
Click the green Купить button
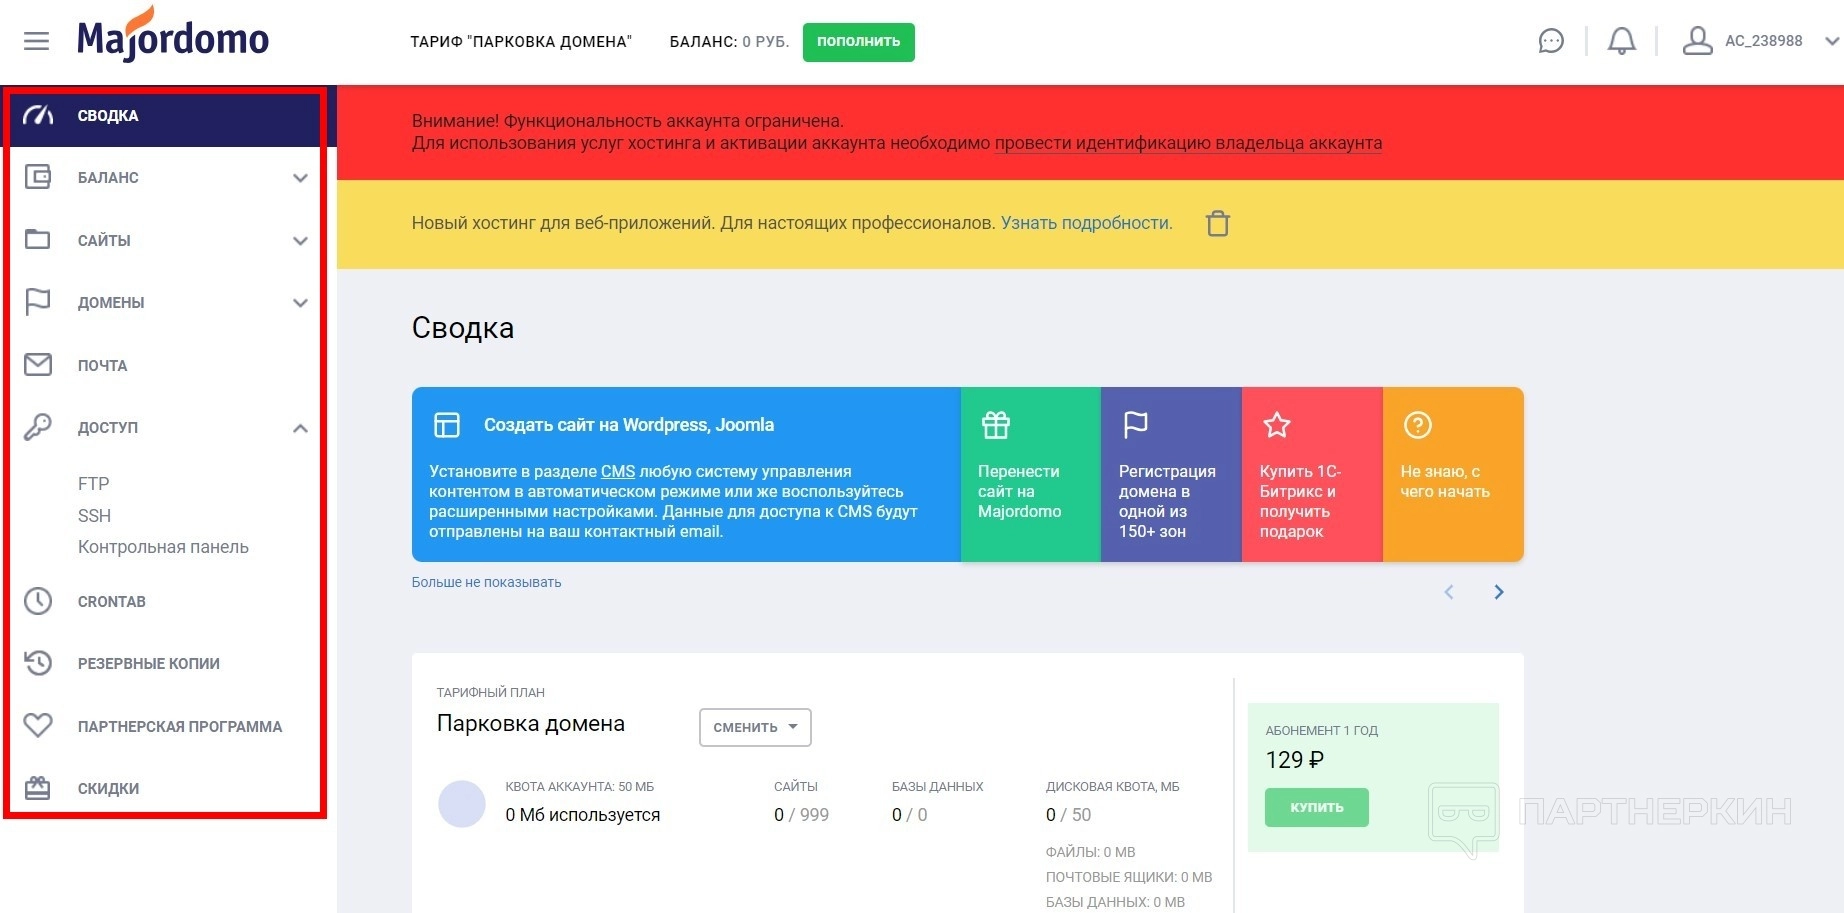(1316, 807)
